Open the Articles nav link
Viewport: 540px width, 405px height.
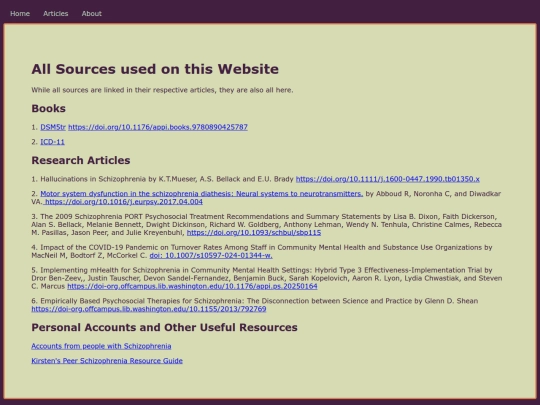pos(55,13)
